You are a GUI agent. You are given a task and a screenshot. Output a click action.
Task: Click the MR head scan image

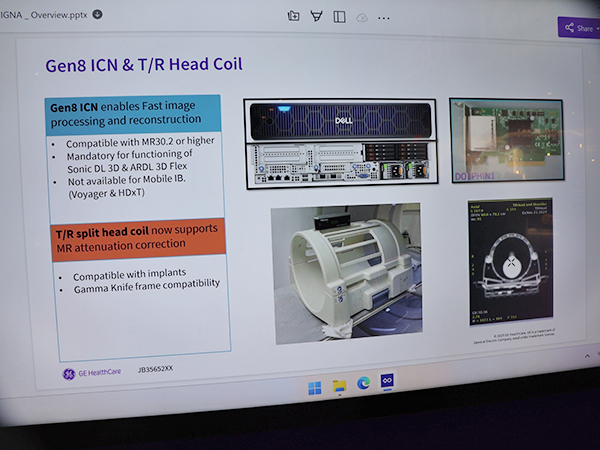click(506, 269)
